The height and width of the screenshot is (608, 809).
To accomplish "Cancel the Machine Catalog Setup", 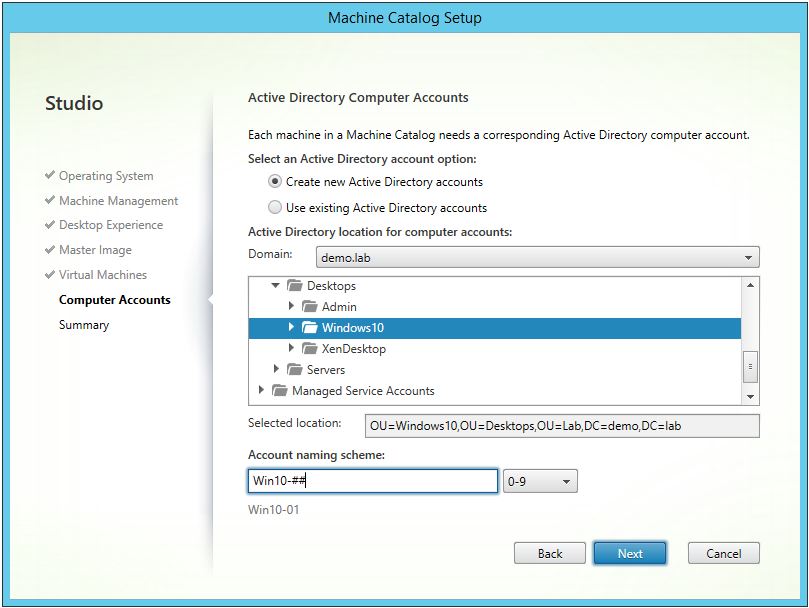I will (723, 553).
